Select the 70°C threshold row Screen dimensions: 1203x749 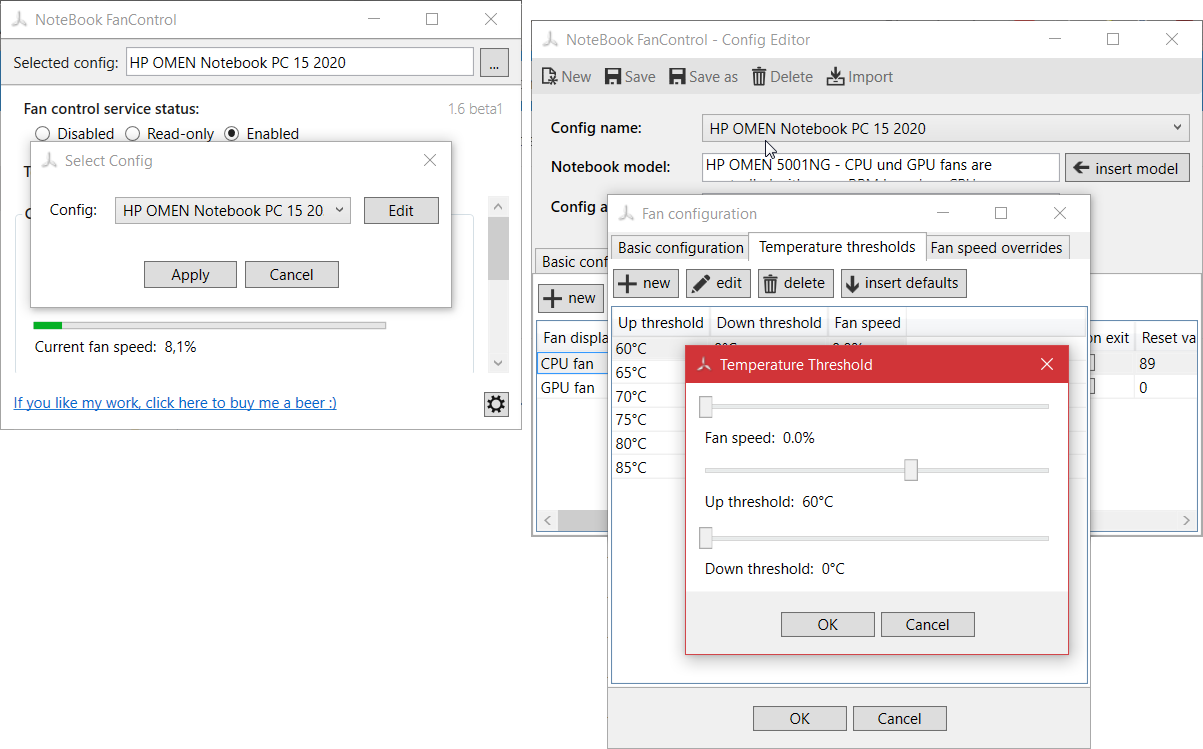click(x=650, y=396)
